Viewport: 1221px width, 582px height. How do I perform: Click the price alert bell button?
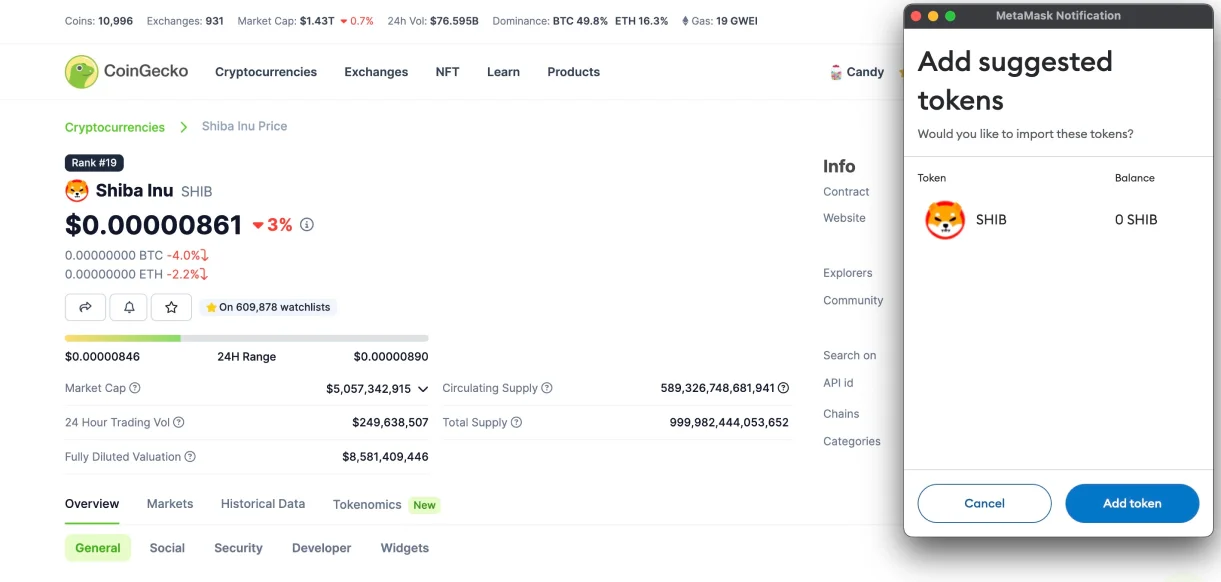[x=129, y=307]
